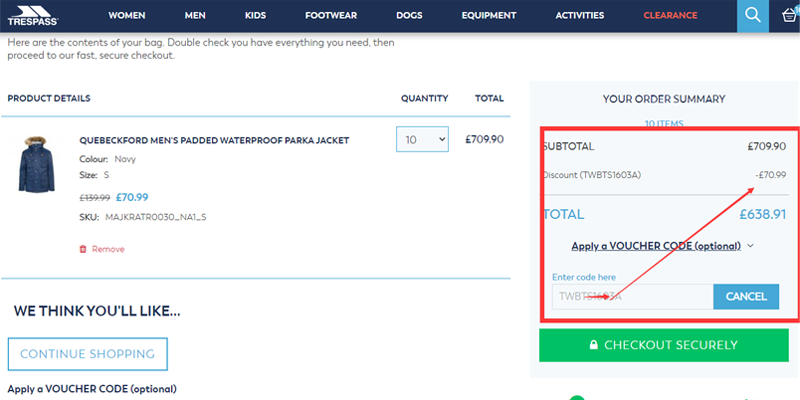Viewport: 800px width, 400px height.
Task: Click the WE THINK YOU'LL LIKE heading
Action: pos(97,311)
